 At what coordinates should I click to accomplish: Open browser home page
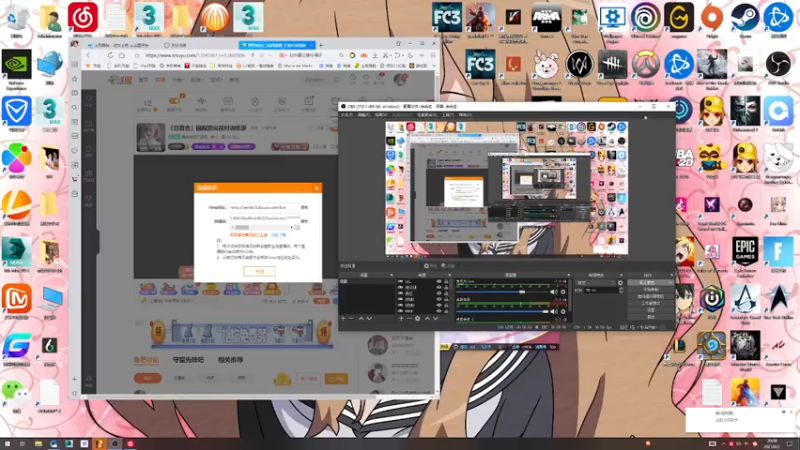[122, 55]
